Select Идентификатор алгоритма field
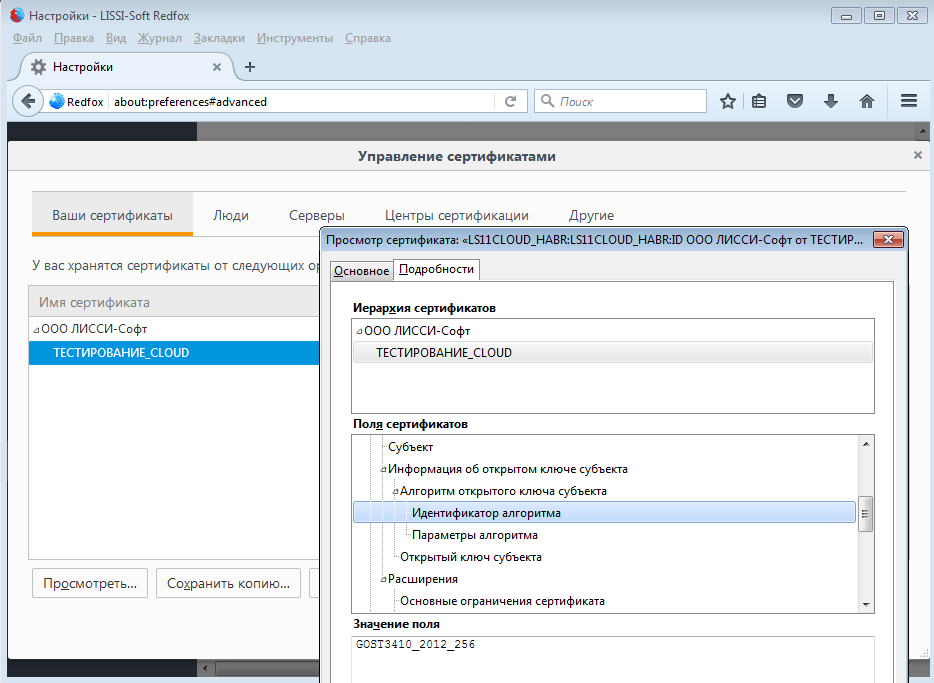Image resolution: width=934 pixels, height=683 pixels. (604, 513)
